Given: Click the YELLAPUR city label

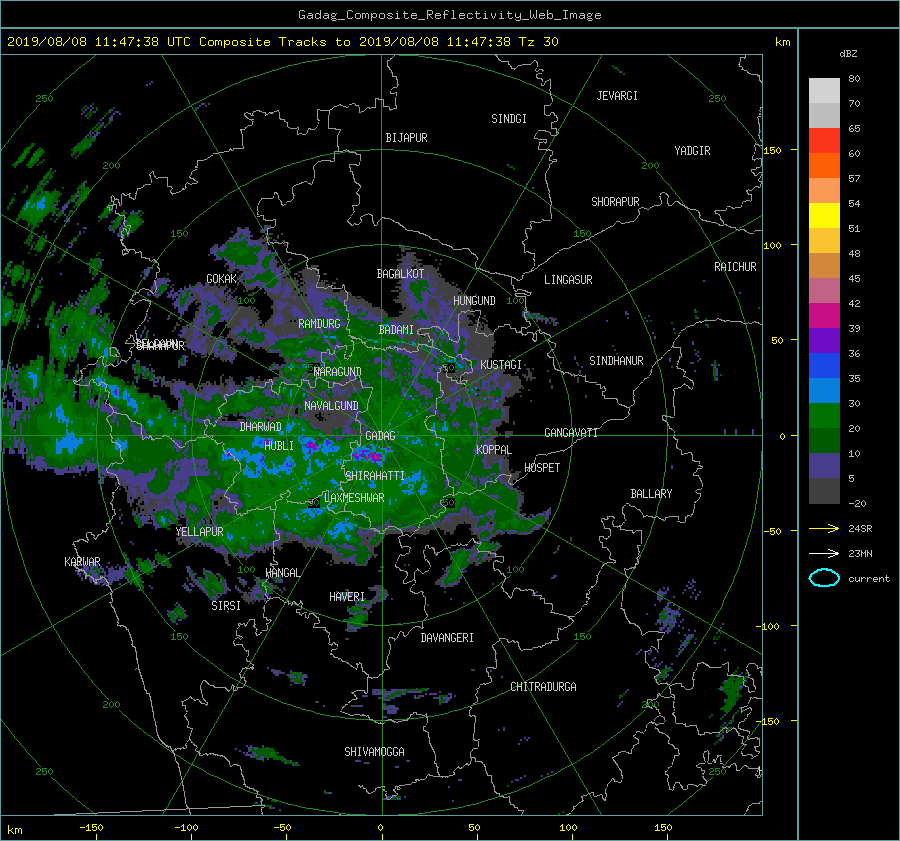Looking at the screenshot, I should (x=199, y=532).
